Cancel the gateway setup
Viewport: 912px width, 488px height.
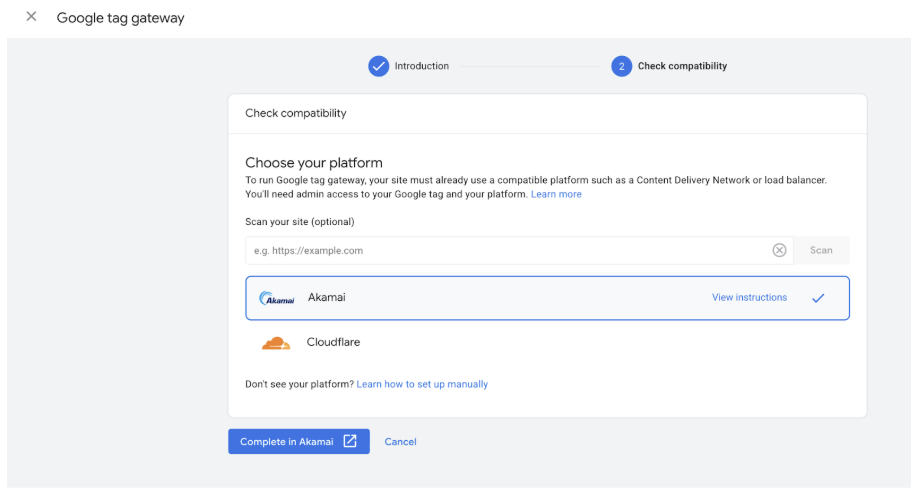click(x=400, y=442)
